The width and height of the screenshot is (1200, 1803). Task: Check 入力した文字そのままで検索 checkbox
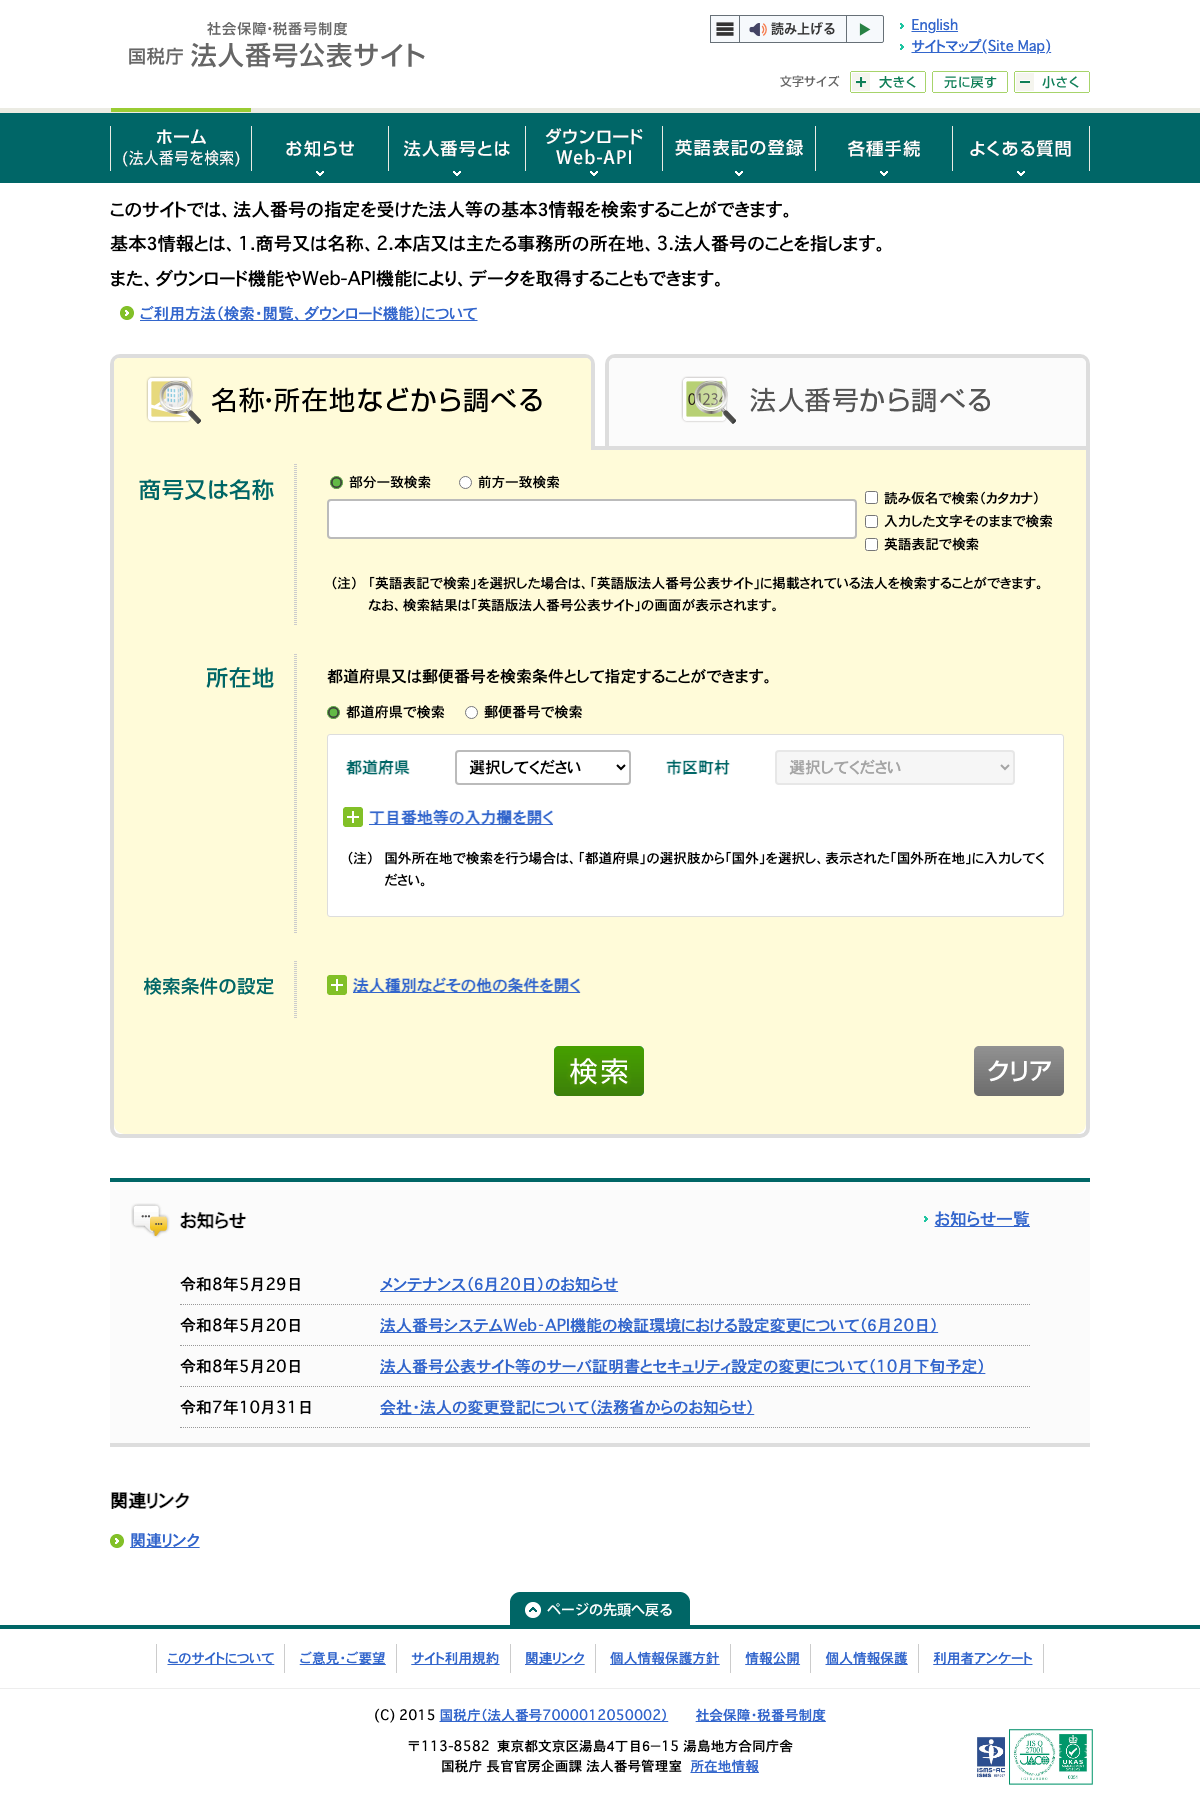[x=871, y=521]
